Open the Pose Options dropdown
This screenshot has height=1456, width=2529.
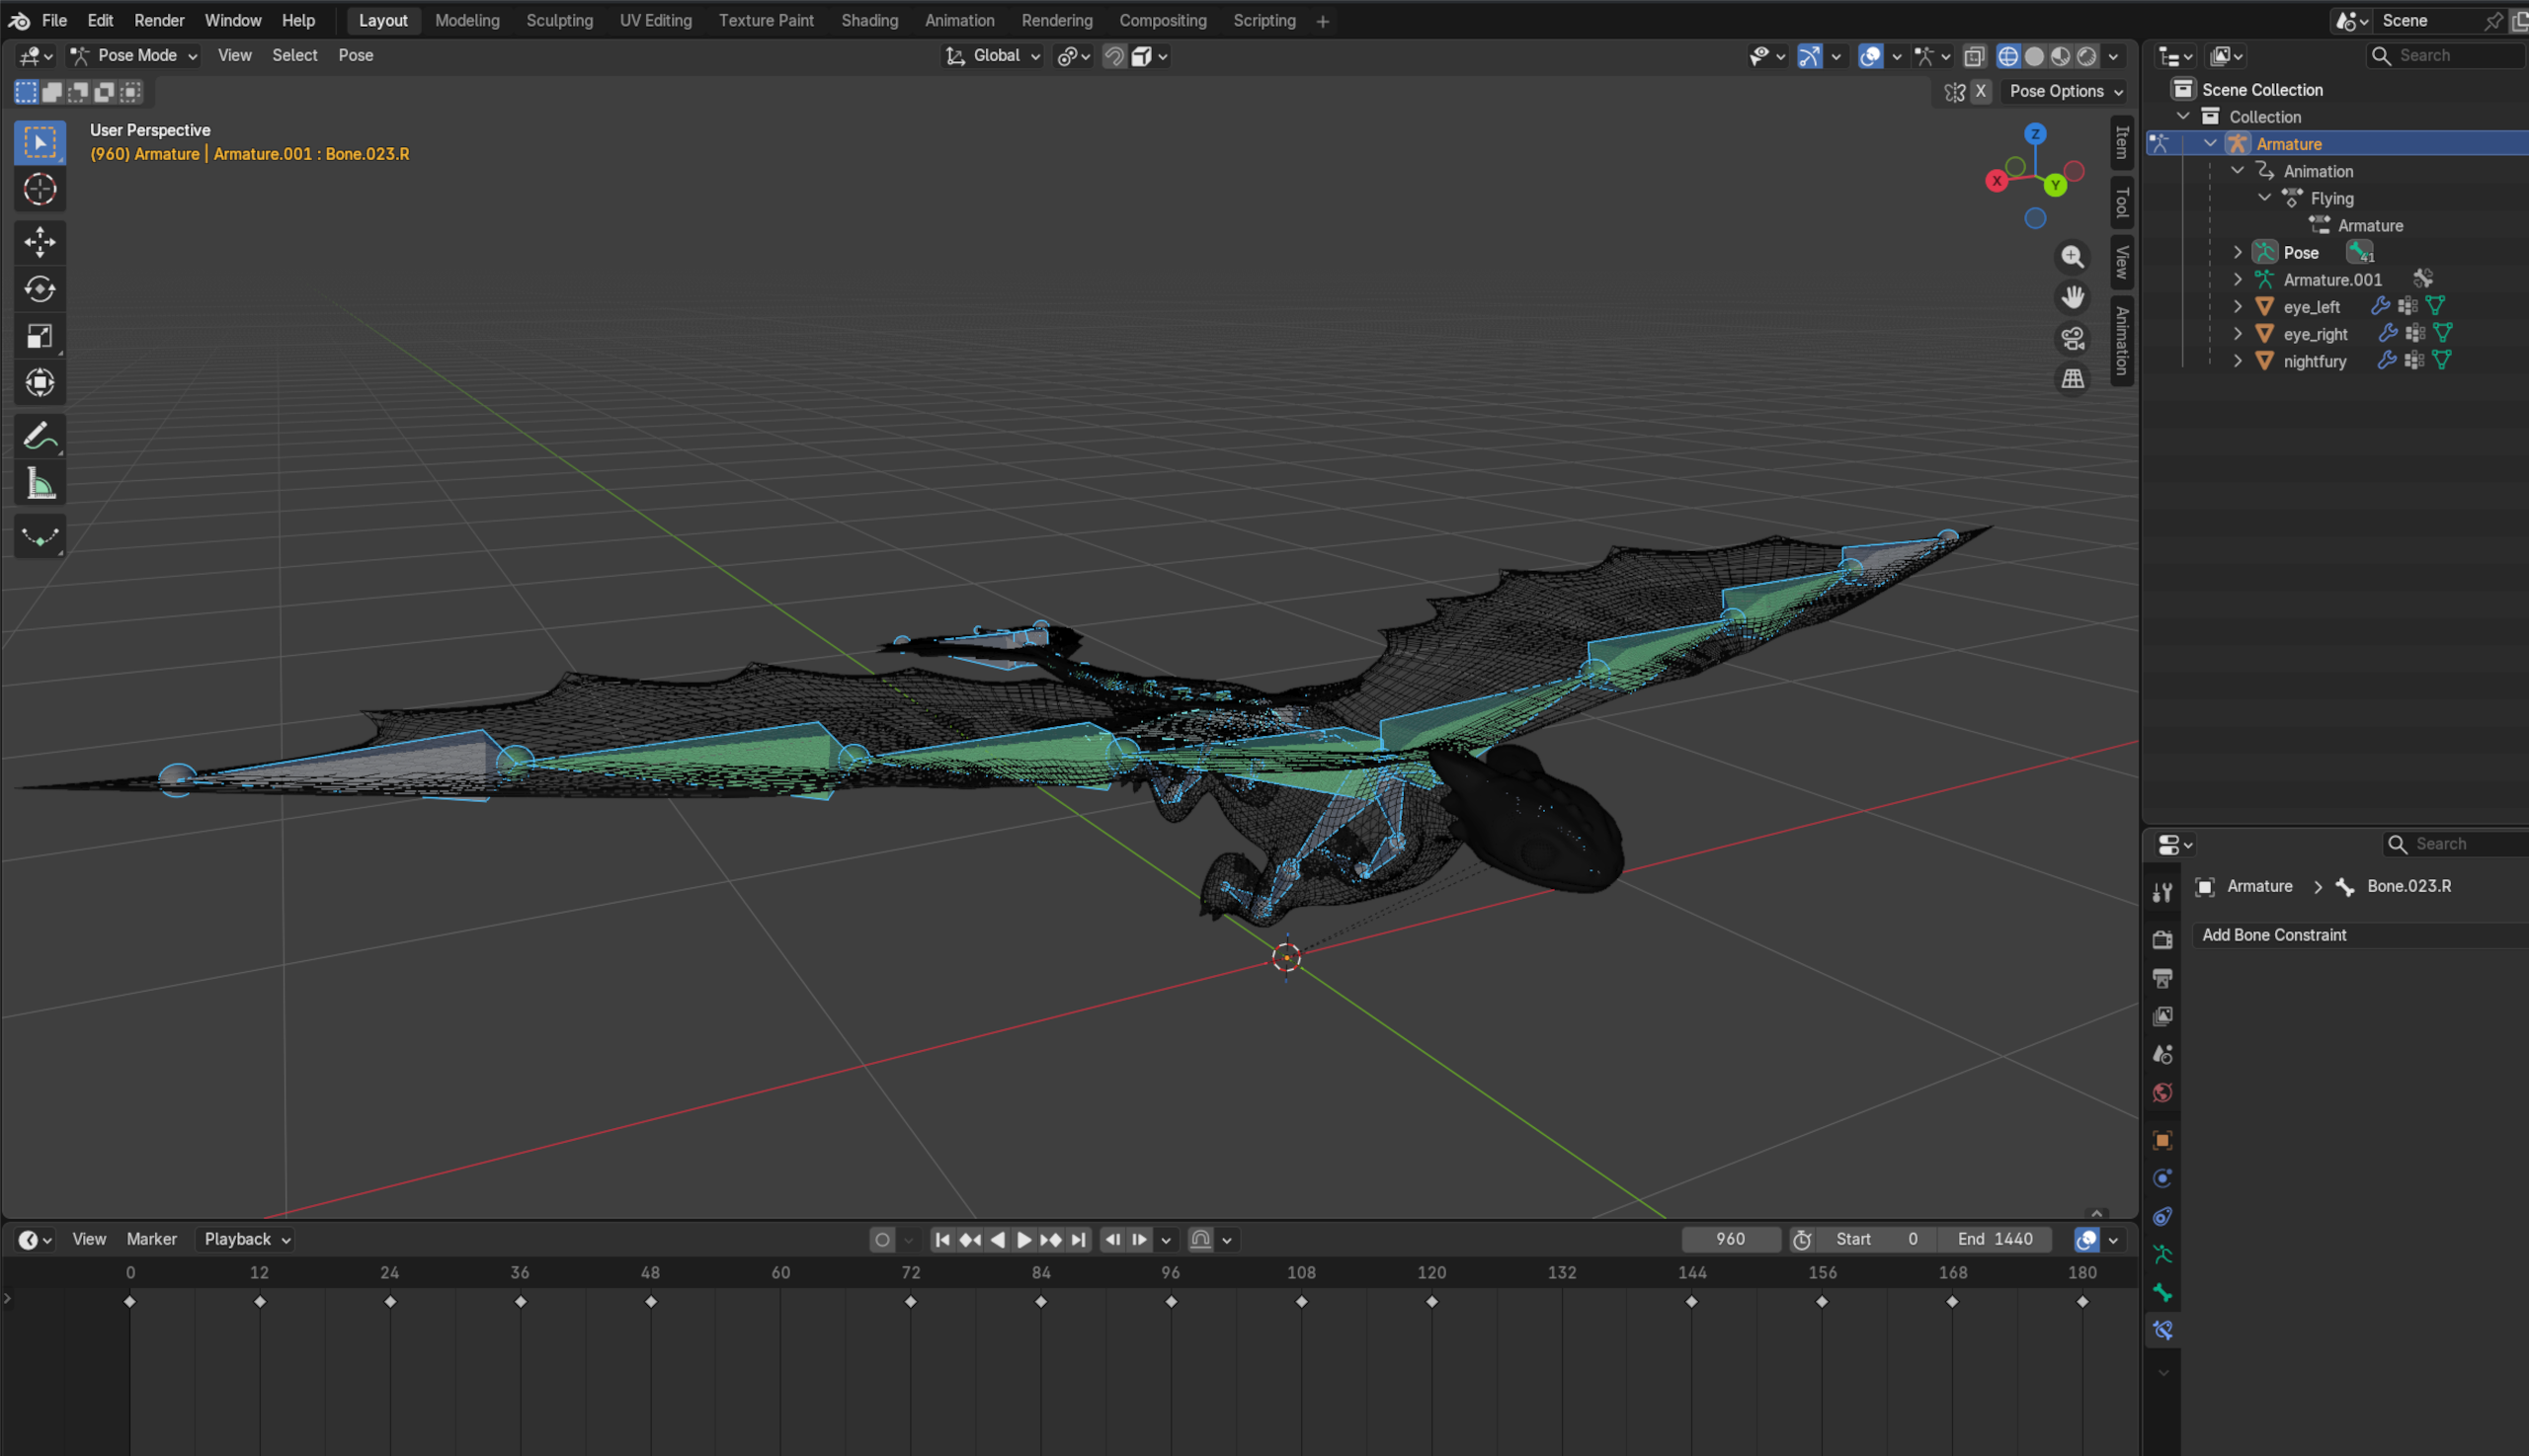(x=2065, y=91)
